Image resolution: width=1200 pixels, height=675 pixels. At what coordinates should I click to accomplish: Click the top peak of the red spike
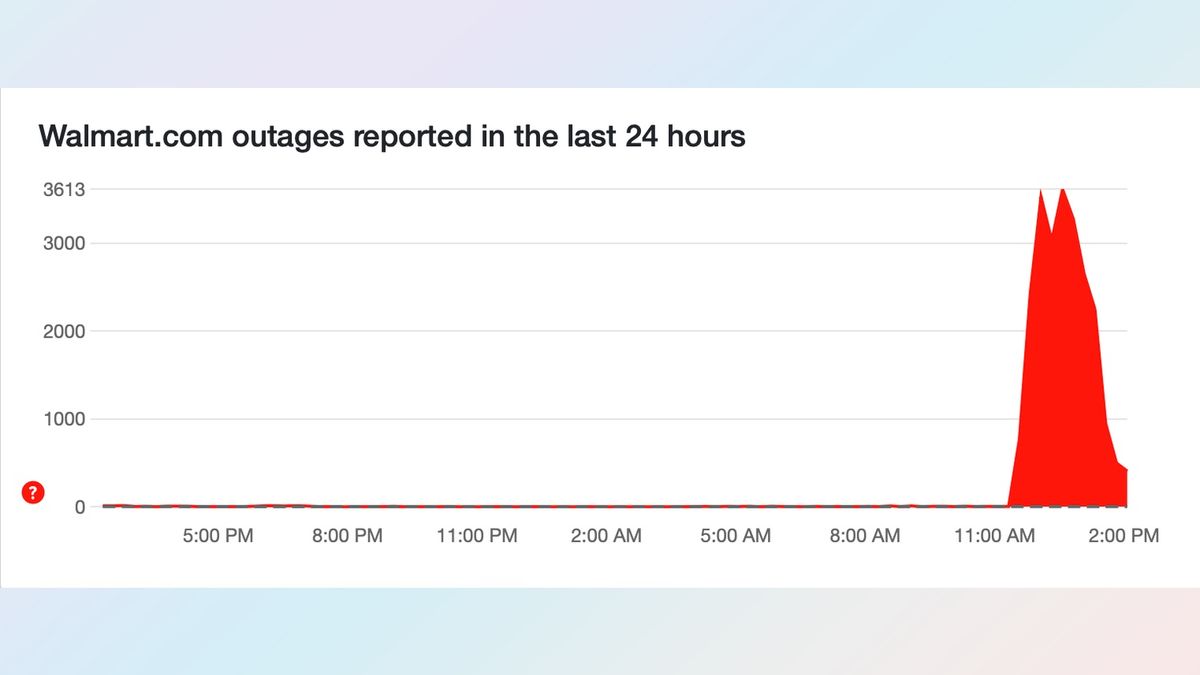tap(1062, 189)
